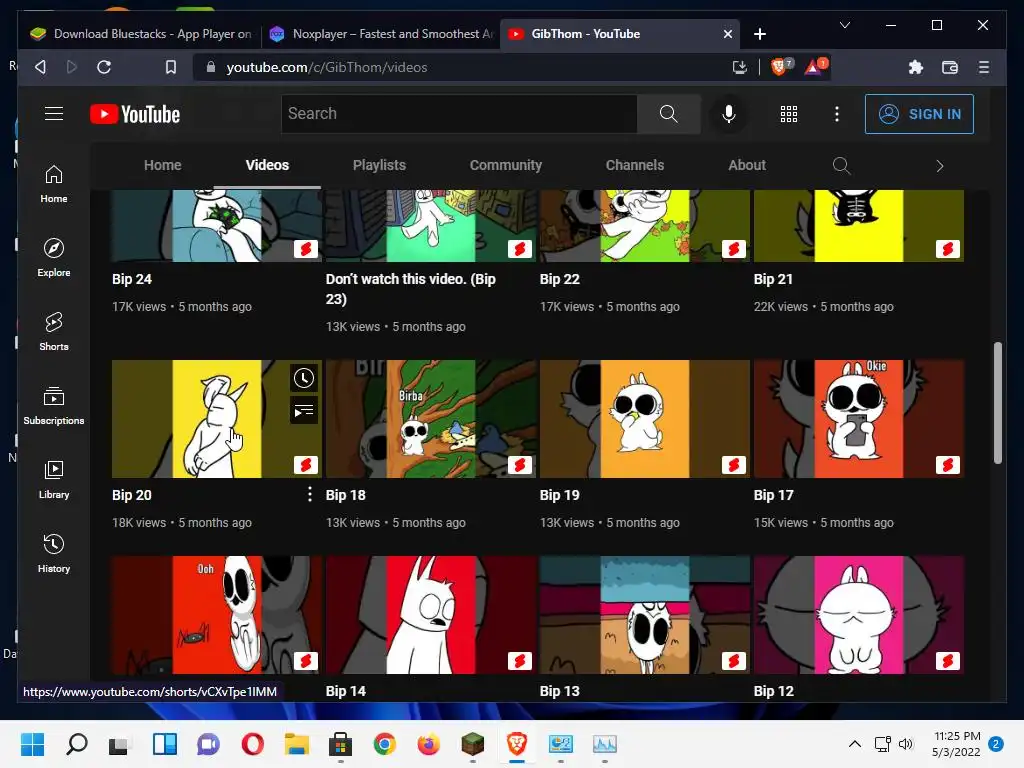1024x768 pixels.
Task: Click the Bip 20 yellow thumbnail
Action: point(216,419)
